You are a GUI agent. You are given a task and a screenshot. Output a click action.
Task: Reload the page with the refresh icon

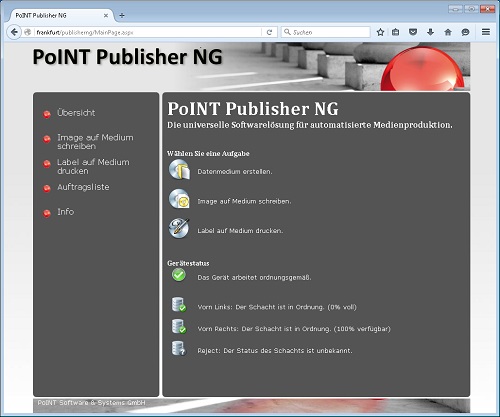coord(269,32)
